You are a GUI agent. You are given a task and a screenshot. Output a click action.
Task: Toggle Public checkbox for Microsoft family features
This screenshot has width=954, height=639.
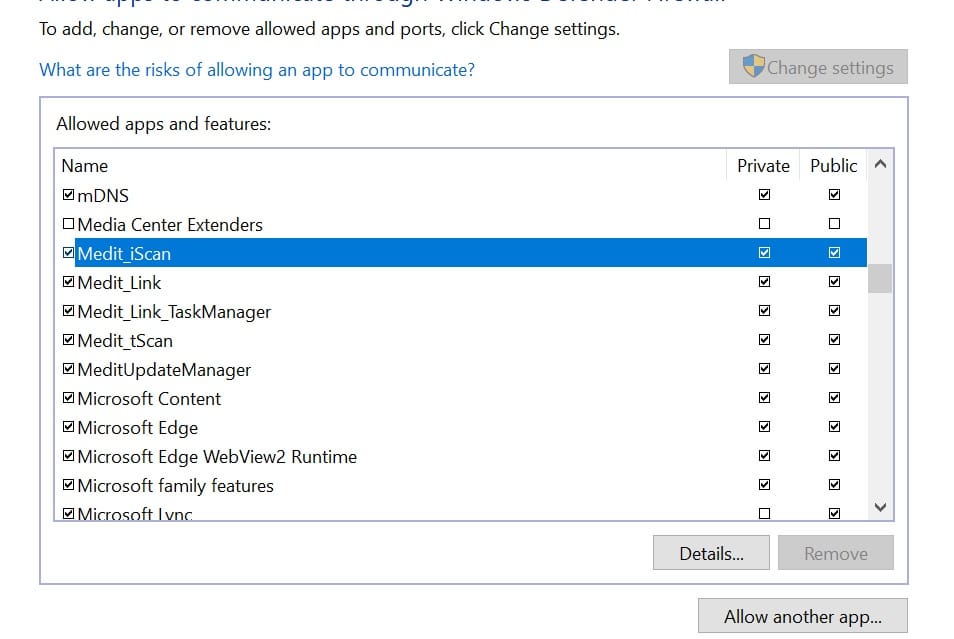point(834,485)
